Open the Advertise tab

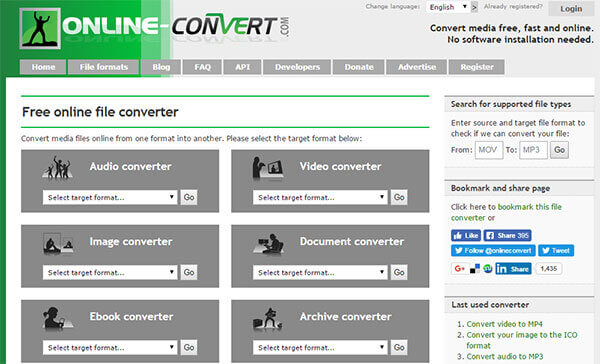pyautogui.click(x=416, y=67)
